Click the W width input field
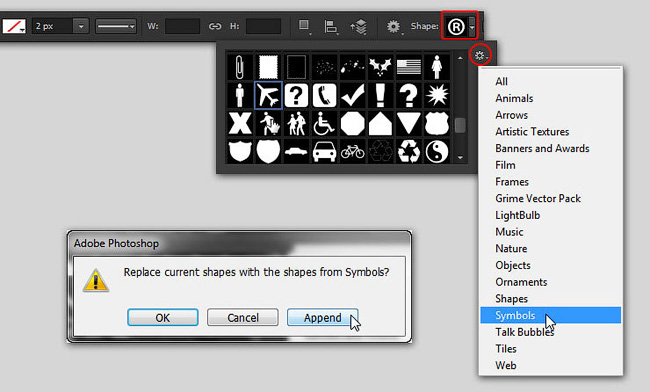Screen dimensions: 650x392 pyautogui.click(x=182, y=27)
